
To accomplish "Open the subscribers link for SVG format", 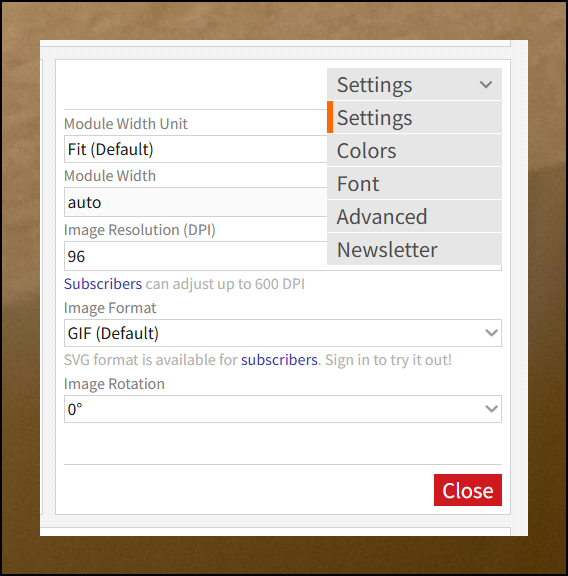I will coord(279,360).
